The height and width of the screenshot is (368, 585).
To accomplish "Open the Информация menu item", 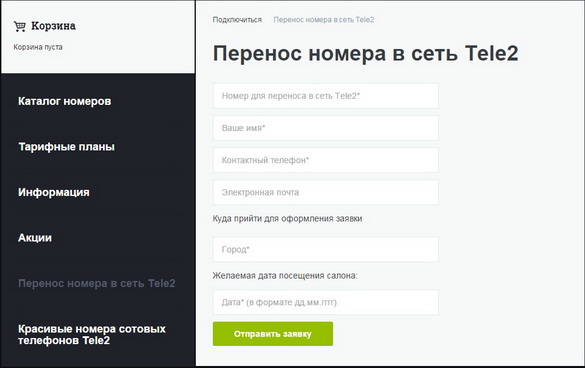I will tap(54, 192).
